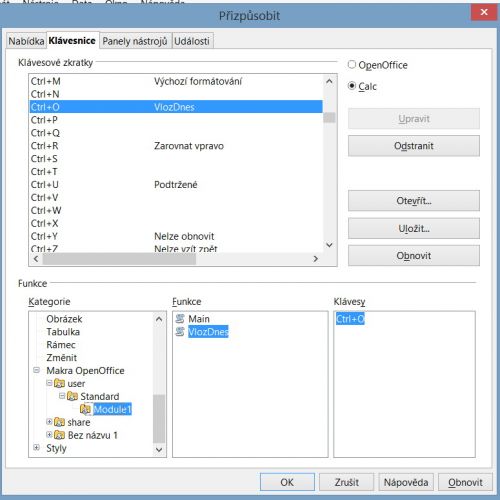Select the Obrázek category
Screen dimensions: 500x500
point(64,319)
